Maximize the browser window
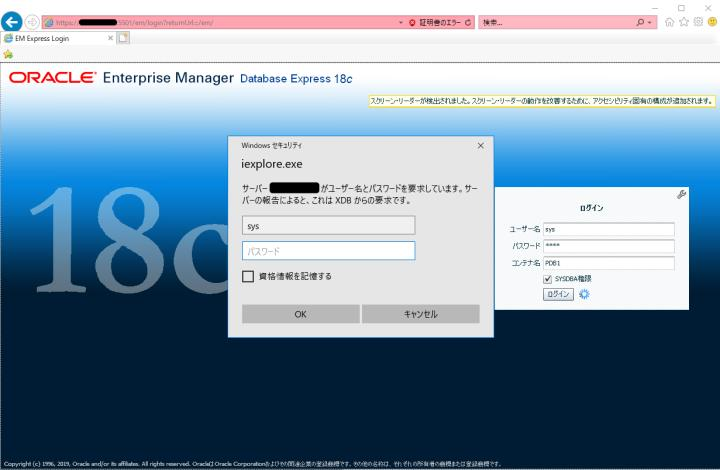Image resolution: width=720 pixels, height=470 pixels. point(681,8)
